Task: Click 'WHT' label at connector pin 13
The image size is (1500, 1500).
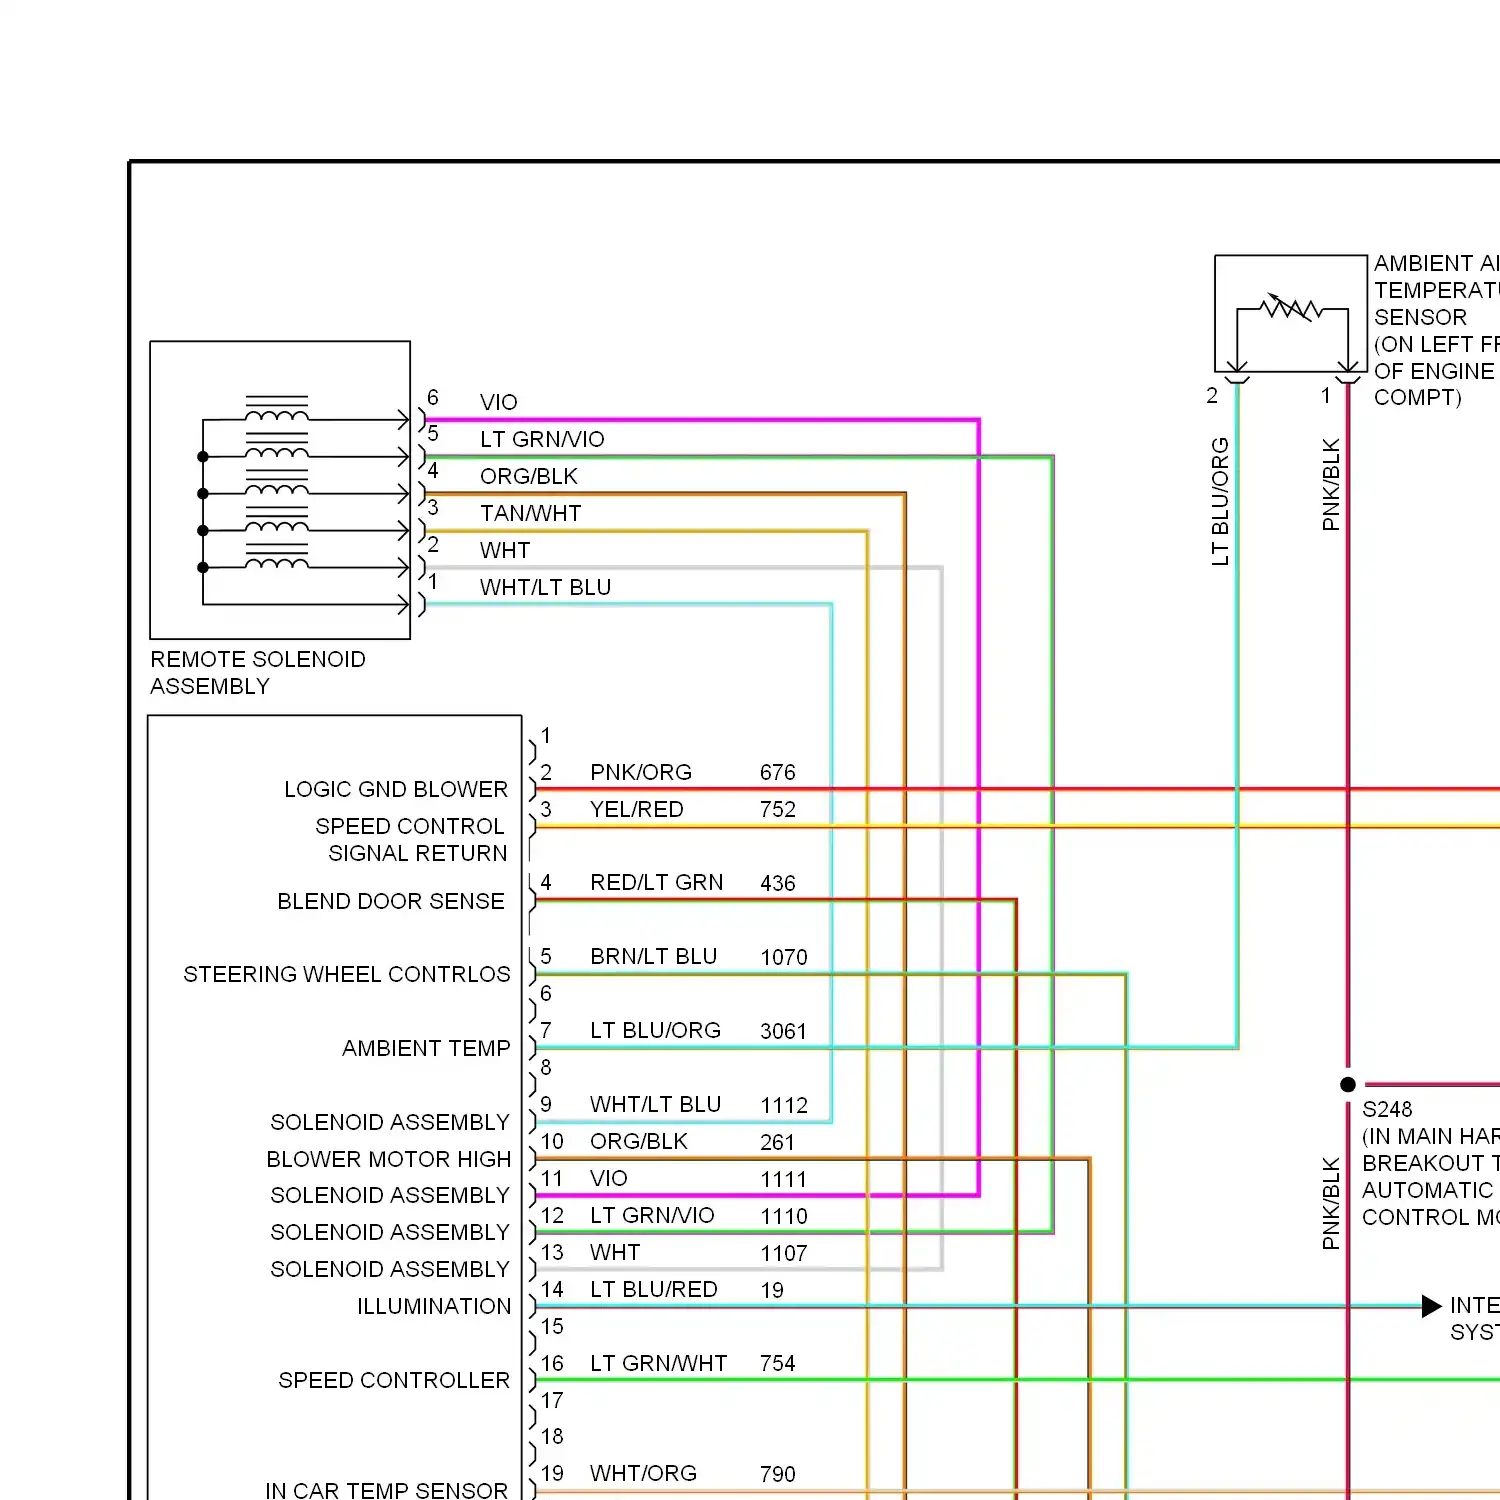Action: coord(615,1252)
